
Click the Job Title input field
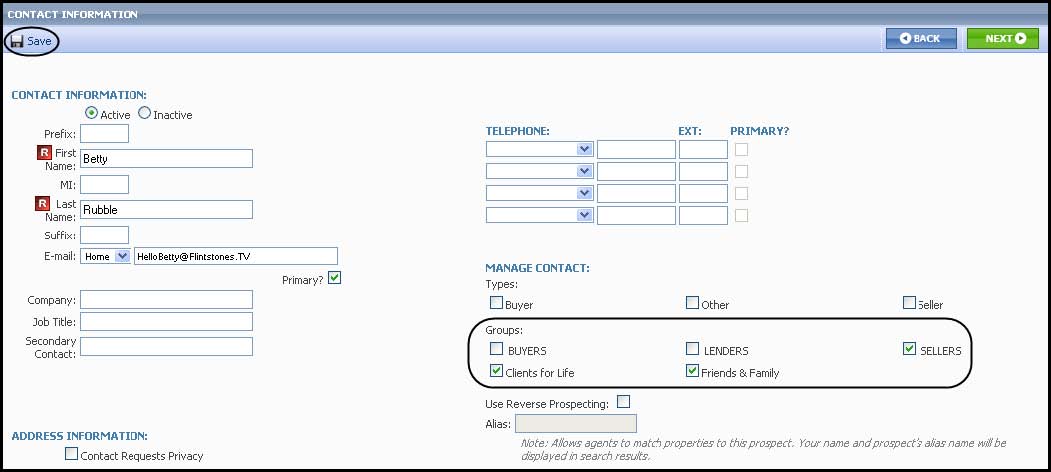[166, 321]
